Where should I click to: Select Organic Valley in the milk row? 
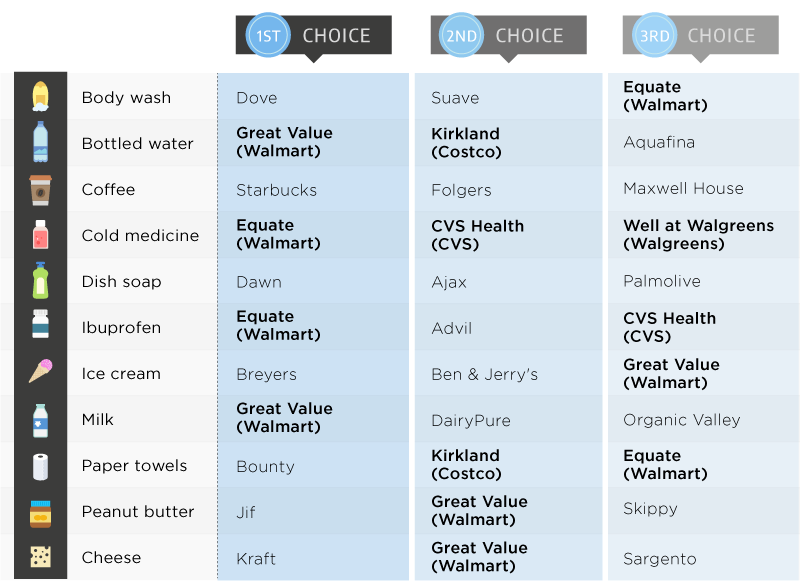(x=681, y=420)
